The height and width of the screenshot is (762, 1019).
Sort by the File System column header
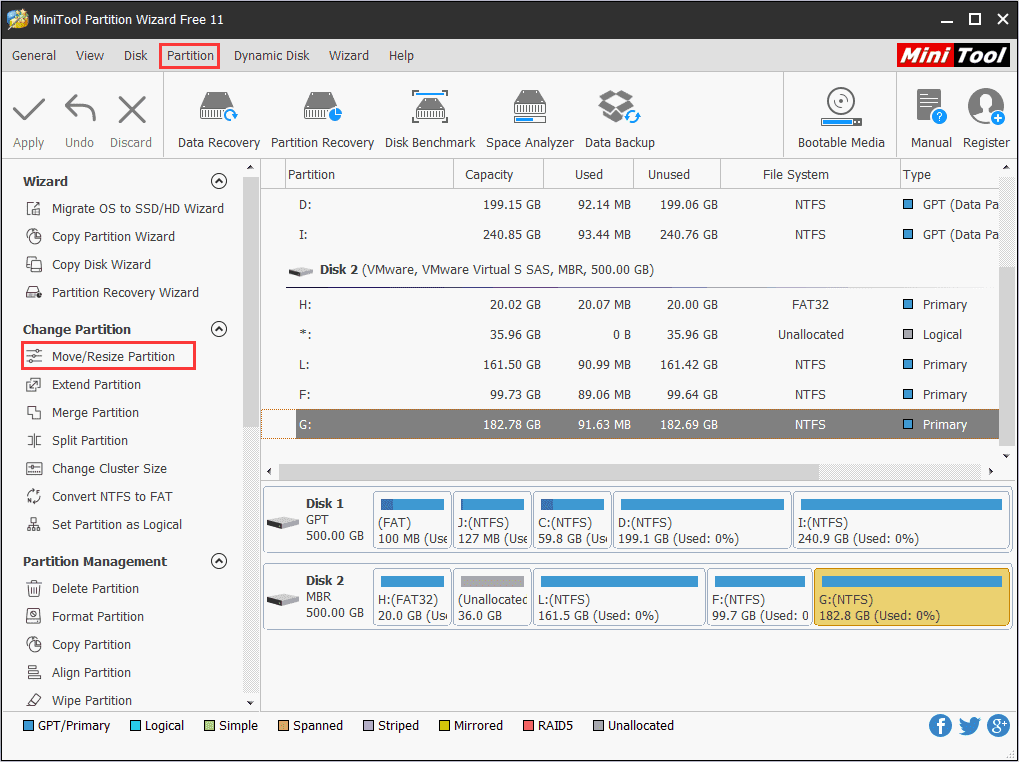810,175
